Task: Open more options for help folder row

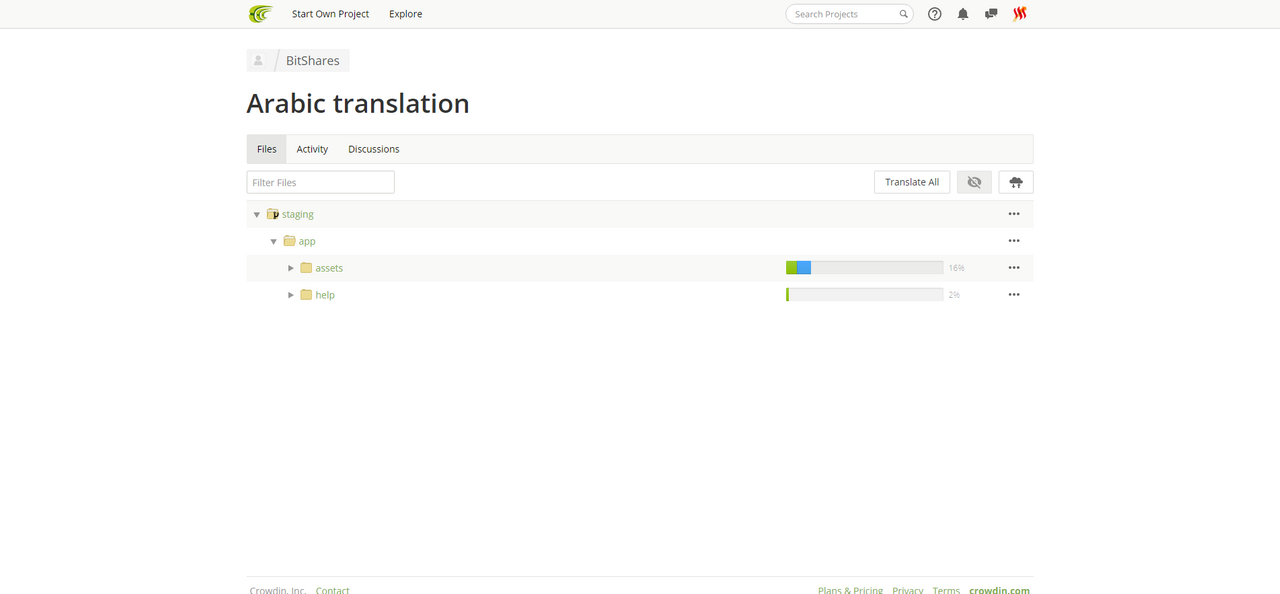Action: [x=1014, y=295]
